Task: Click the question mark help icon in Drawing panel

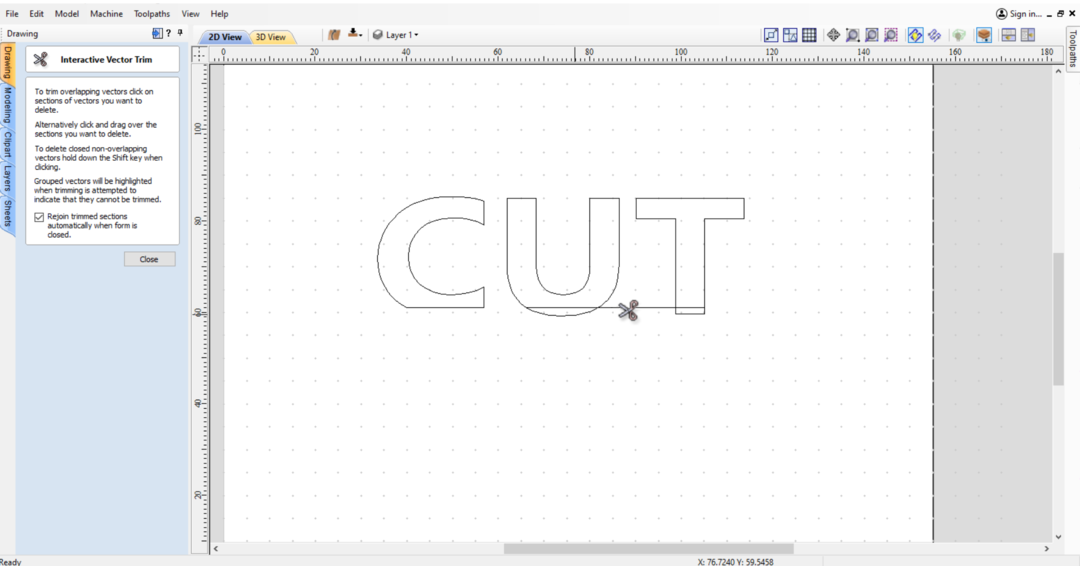Action: (168, 33)
